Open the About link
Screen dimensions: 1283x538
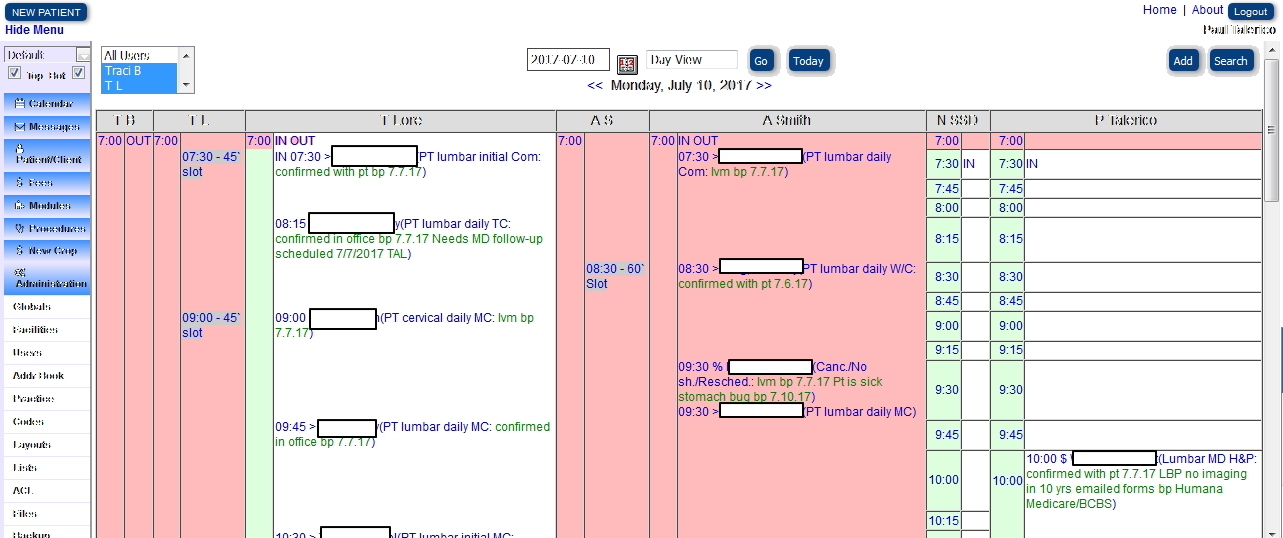(x=1208, y=10)
